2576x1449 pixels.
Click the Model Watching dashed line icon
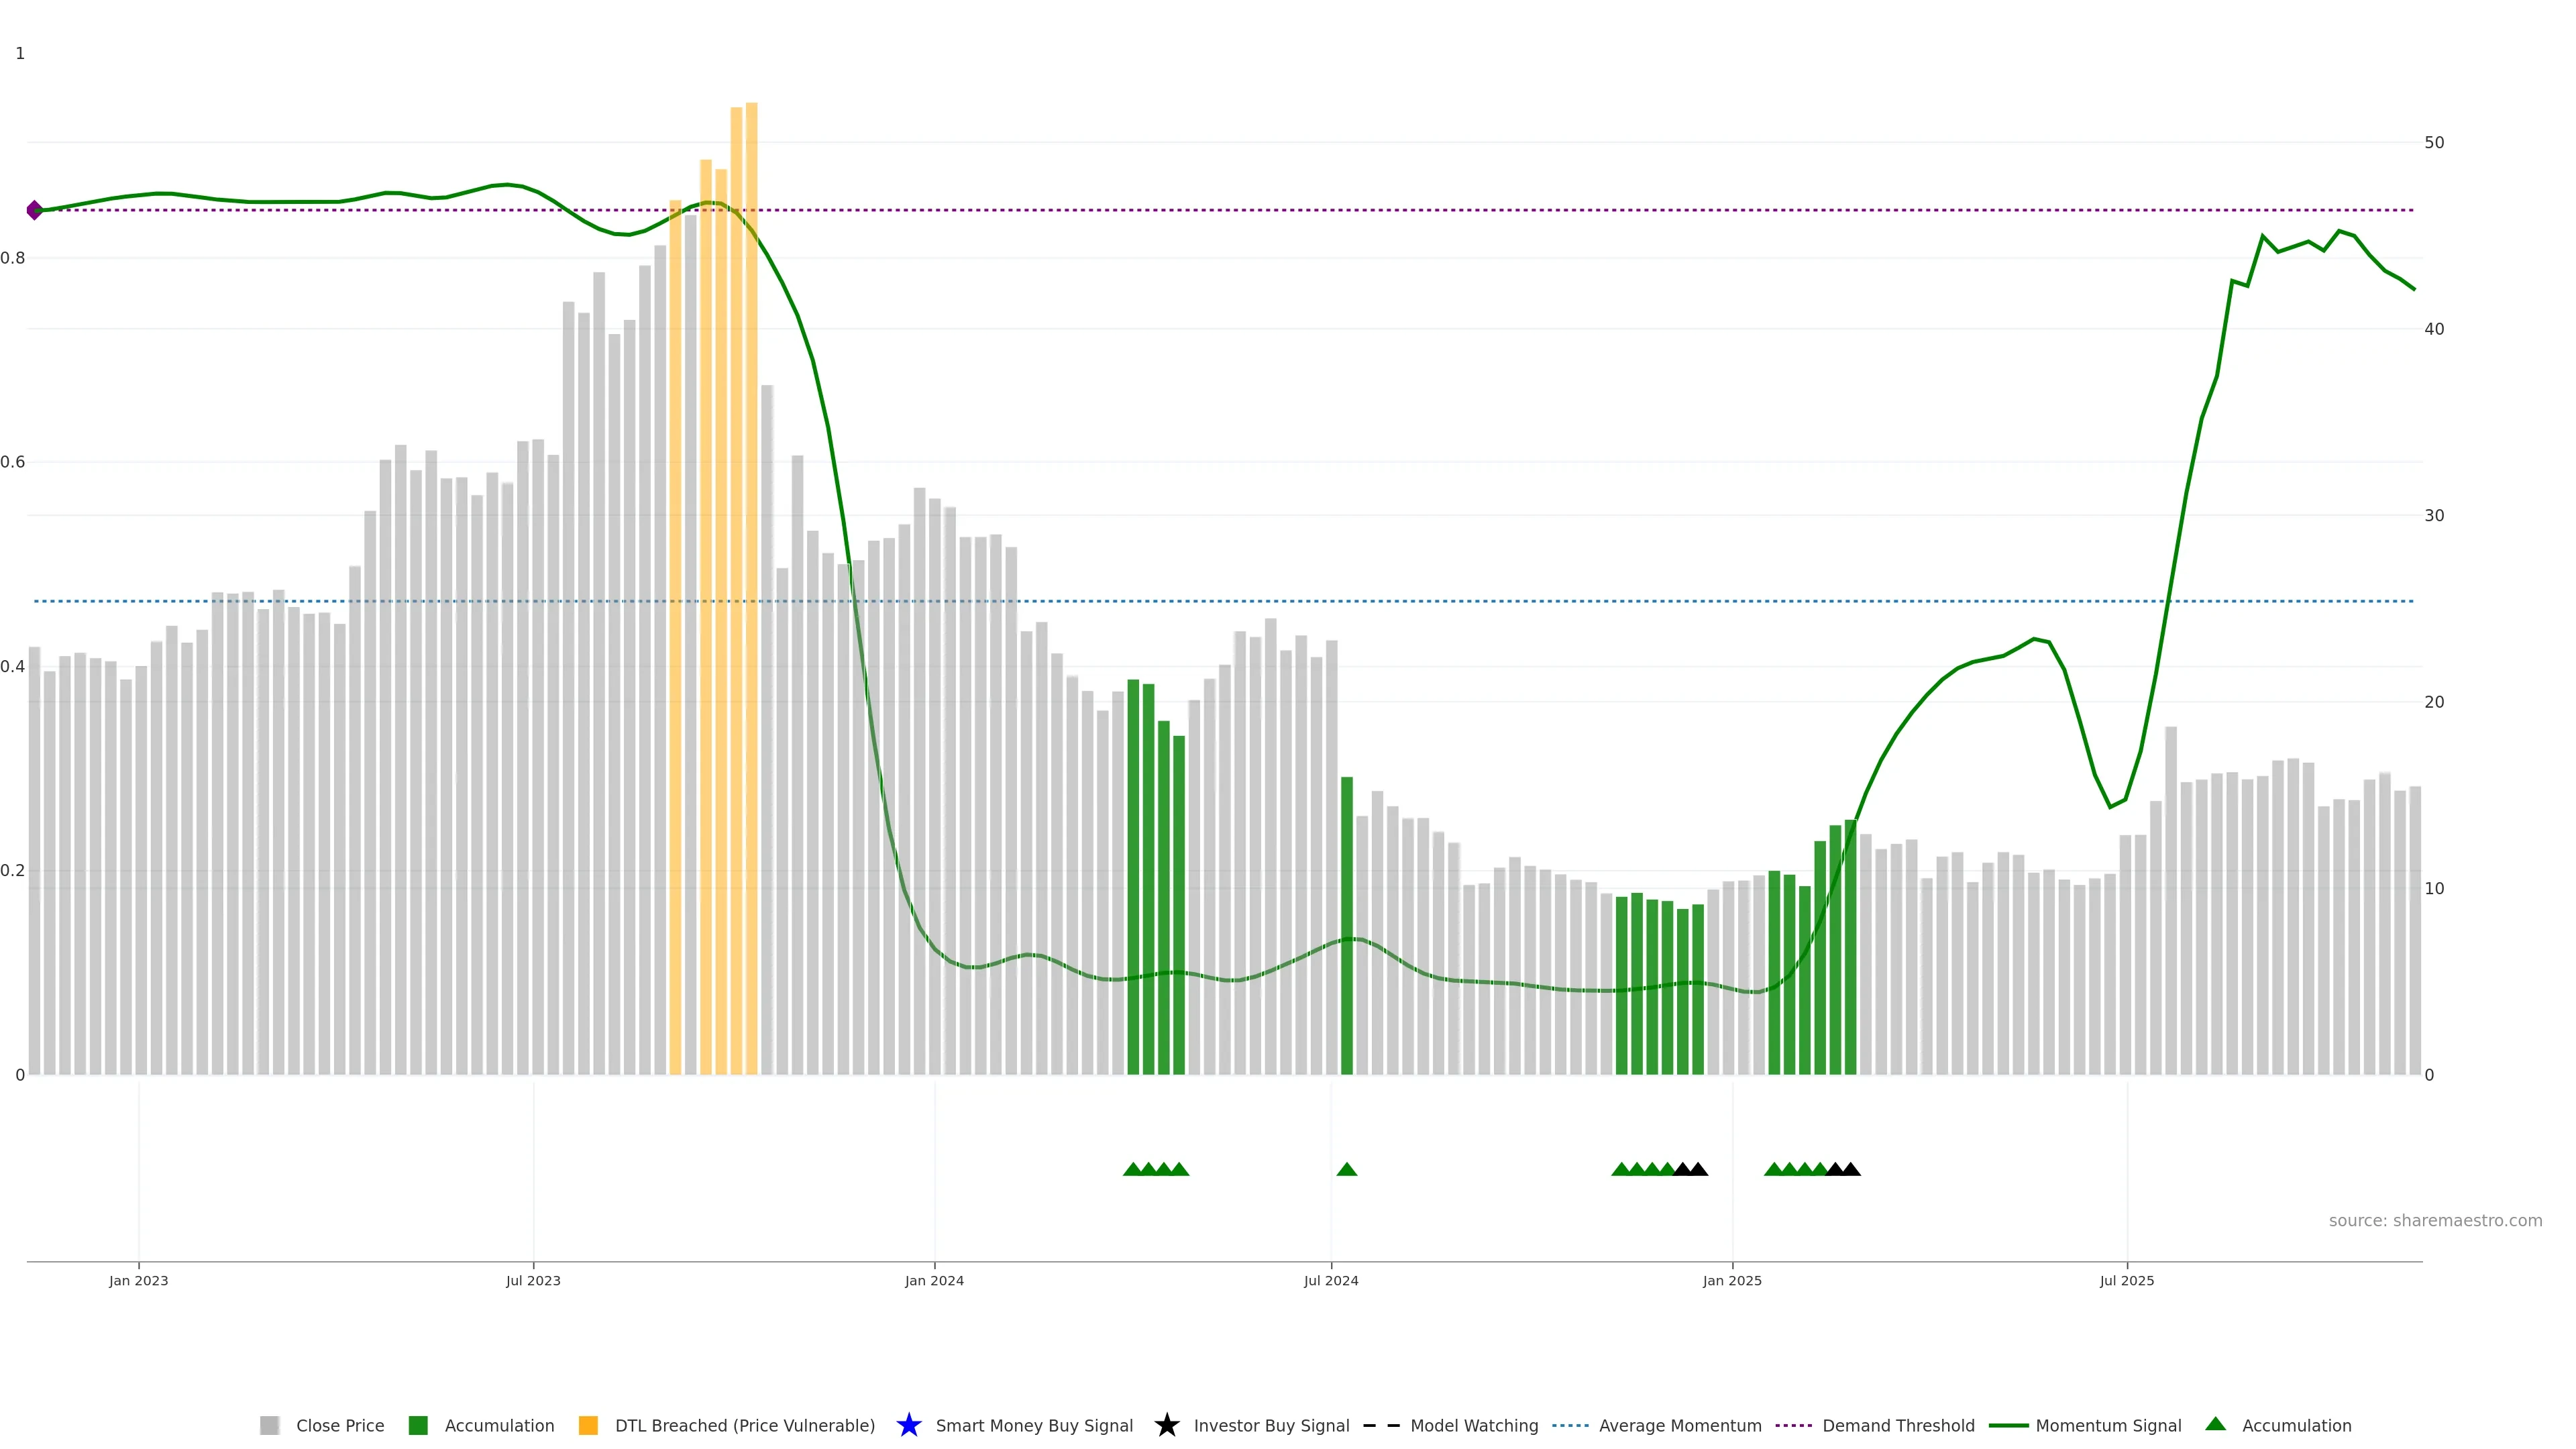[1381, 1425]
